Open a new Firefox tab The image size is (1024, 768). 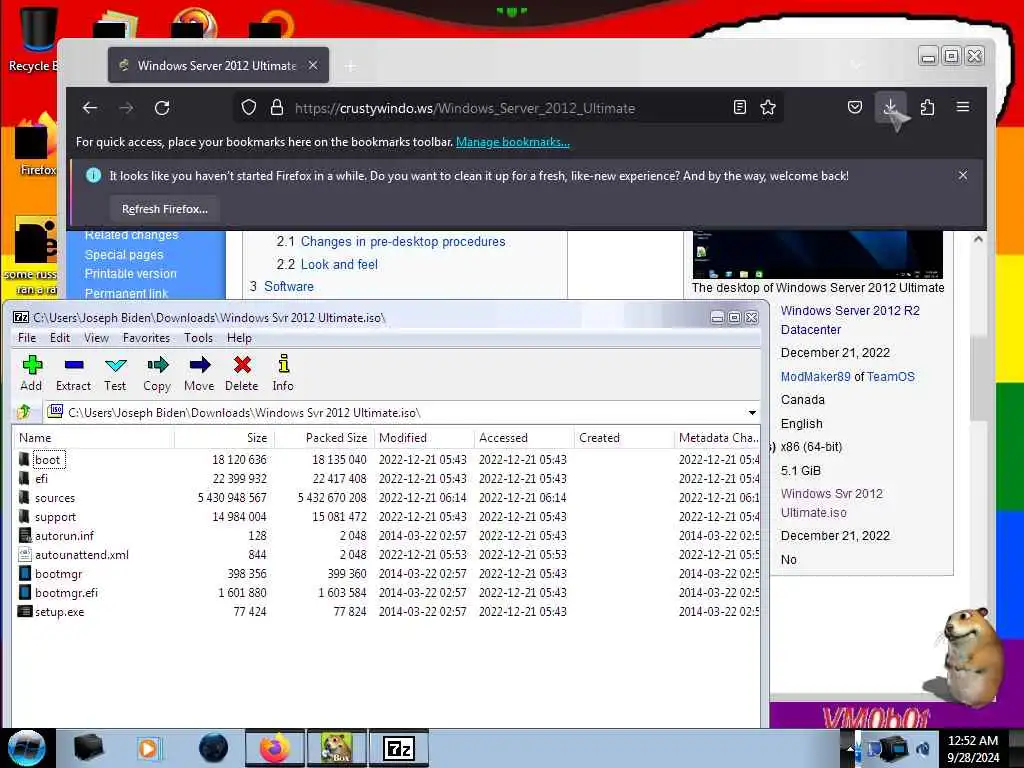(x=351, y=66)
